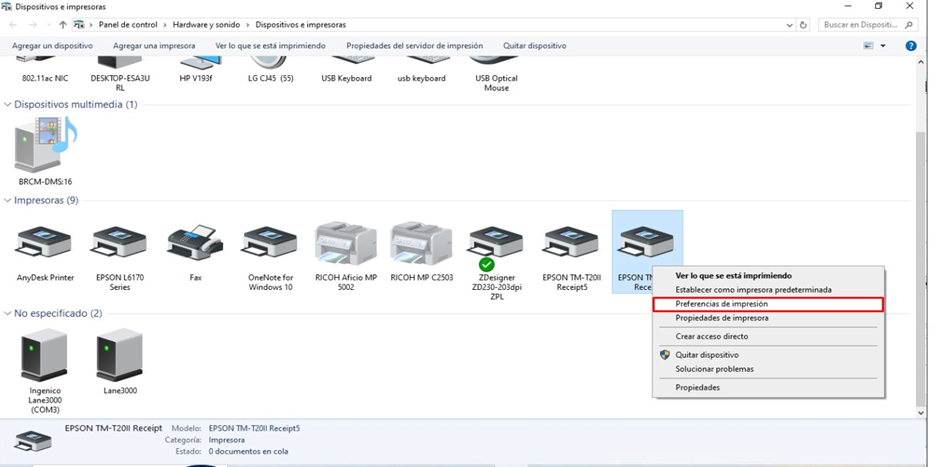Image resolution: width=936 pixels, height=467 pixels.
Task: Select the ZDesigner ZD230-203dpi ZPL printer
Action: [496, 243]
